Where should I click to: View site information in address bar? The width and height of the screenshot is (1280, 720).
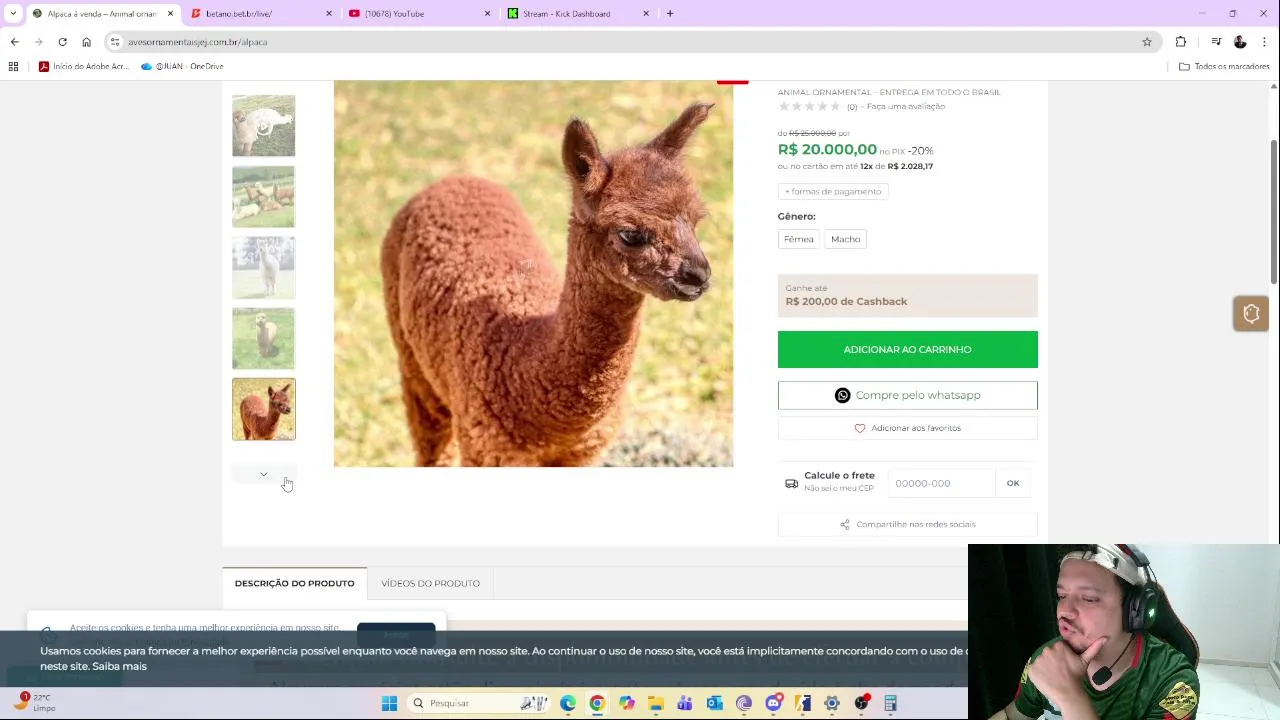115,42
